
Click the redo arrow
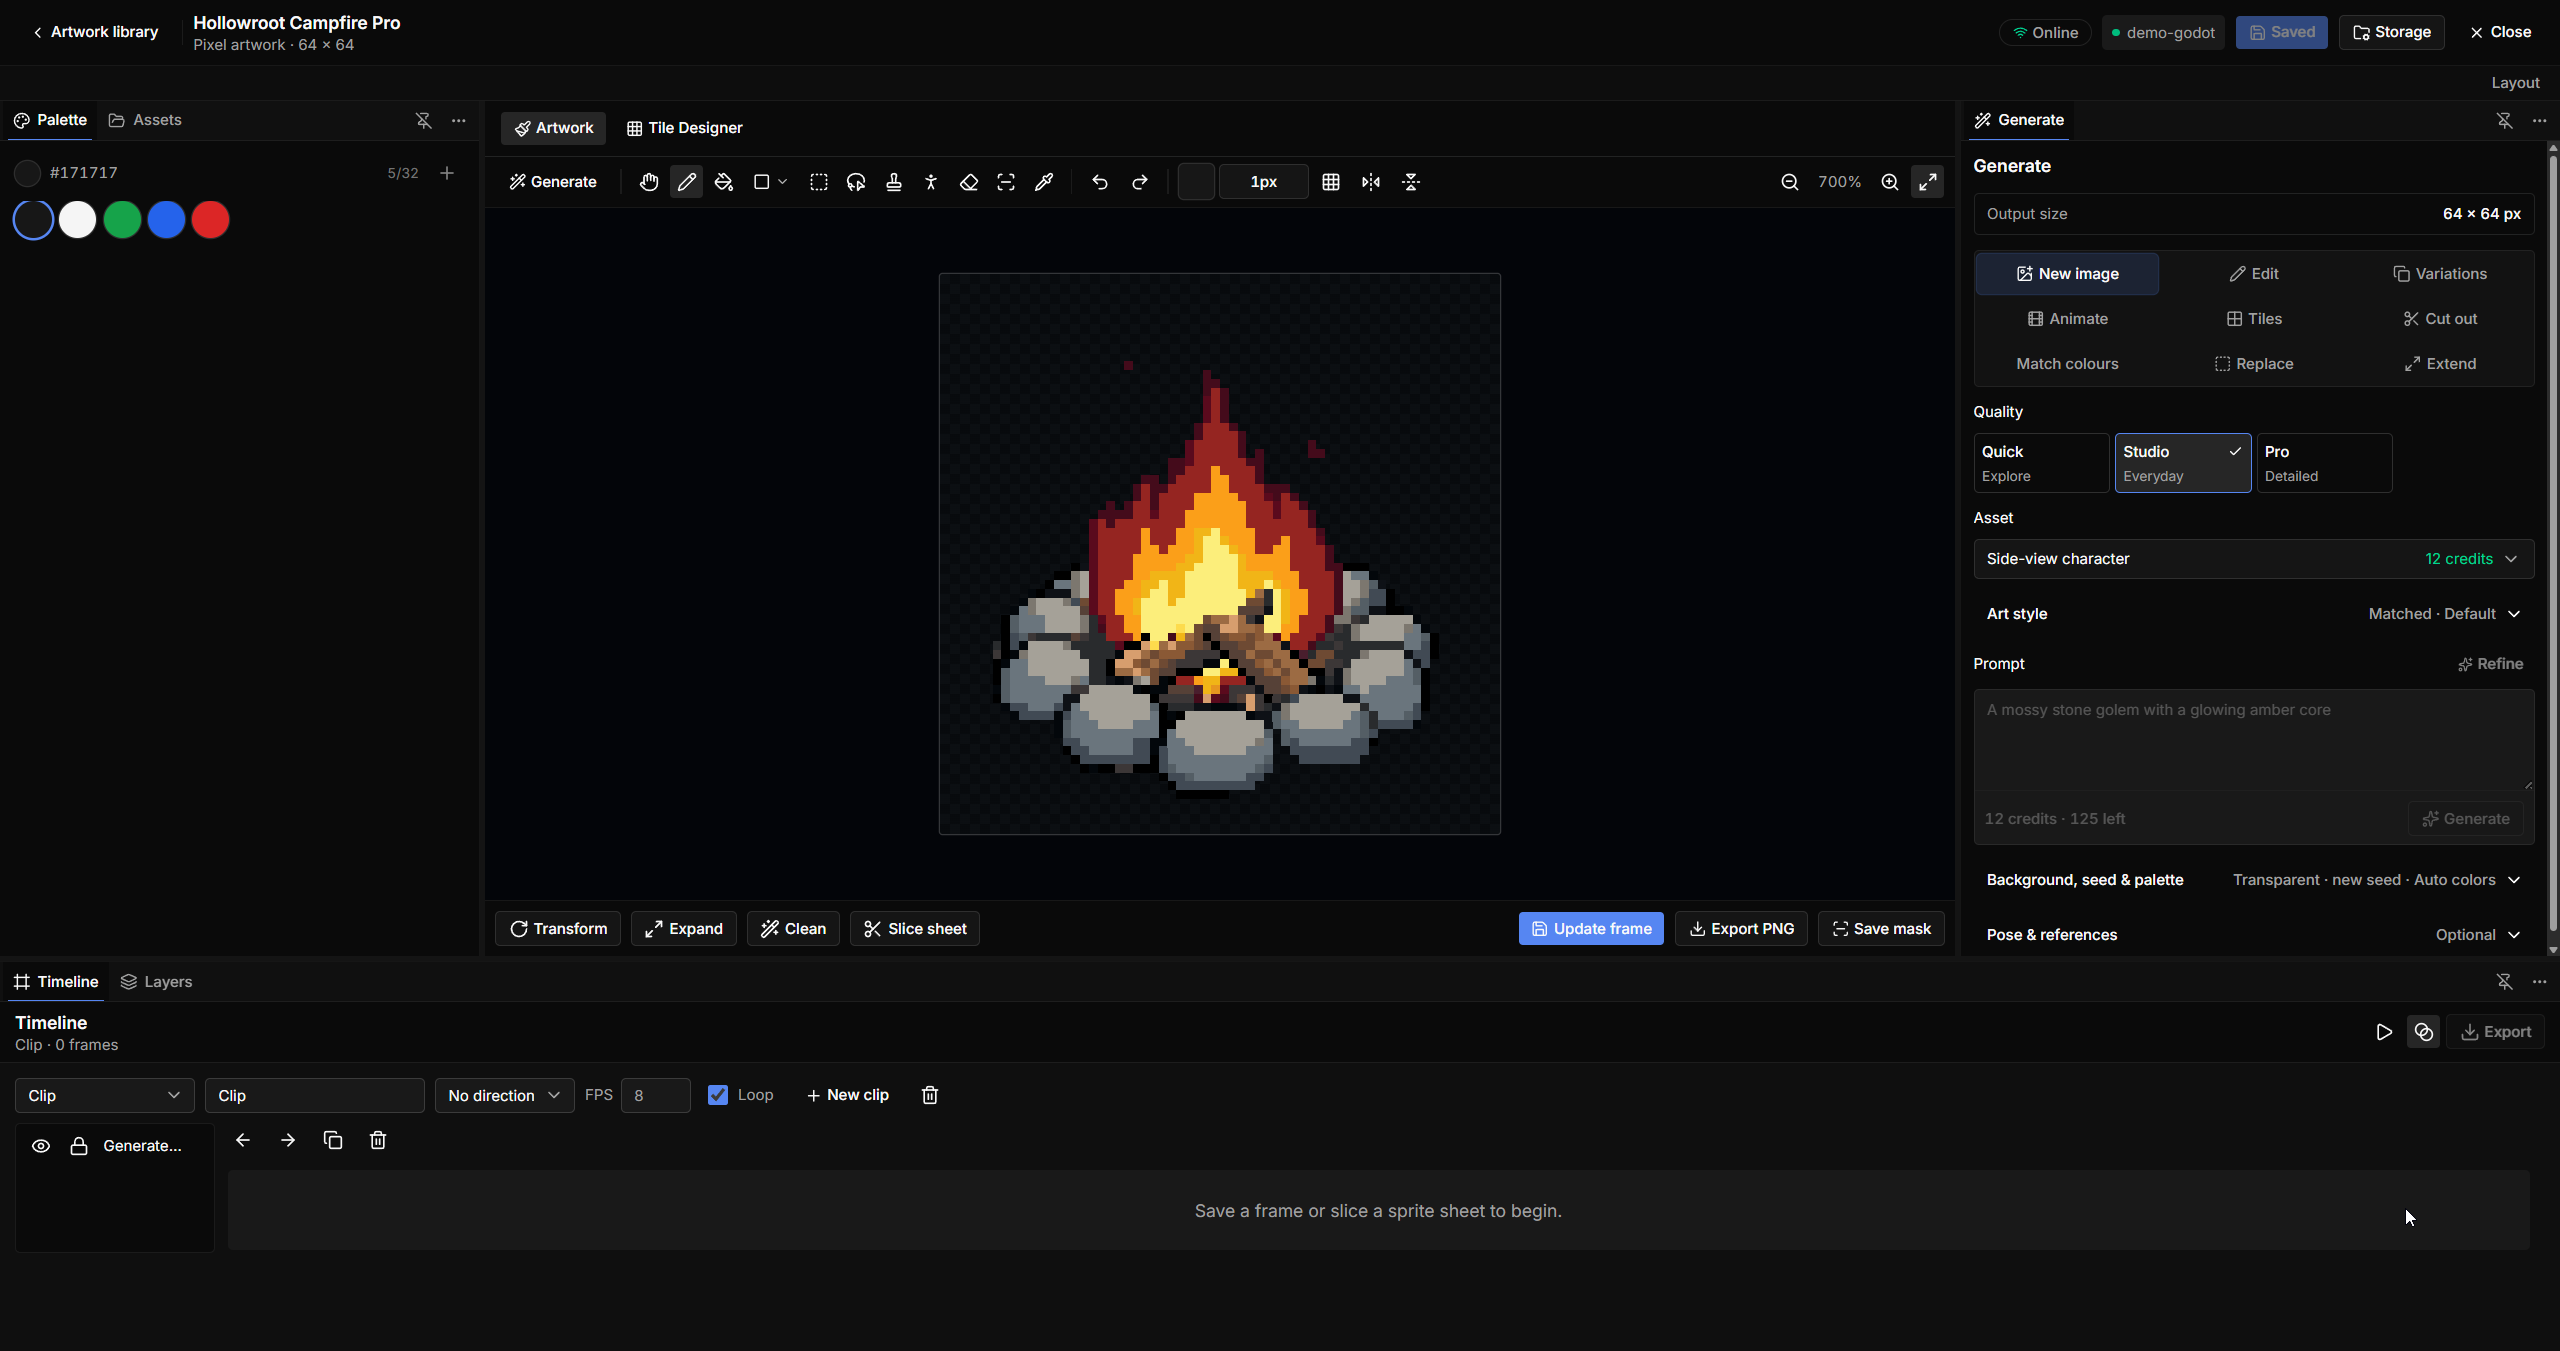[x=1140, y=182]
